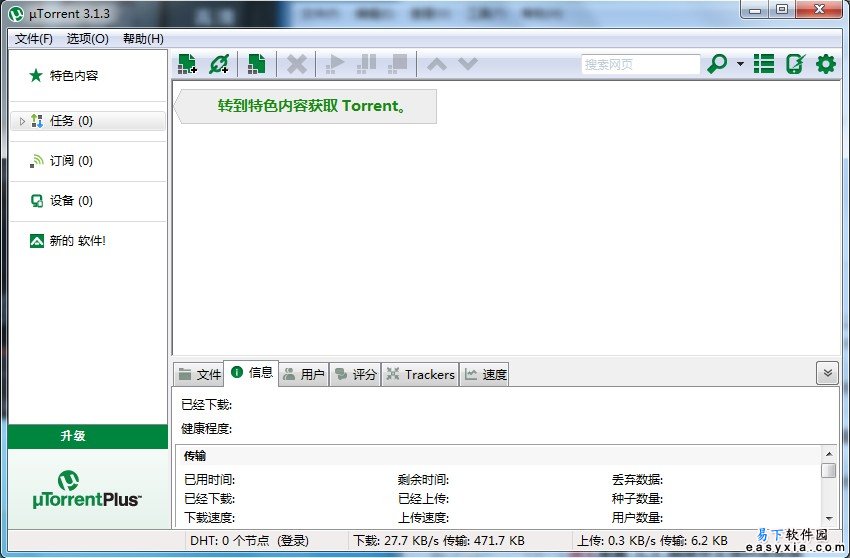Open Preferences via the gear icon
This screenshot has width=850, height=558.
826,64
